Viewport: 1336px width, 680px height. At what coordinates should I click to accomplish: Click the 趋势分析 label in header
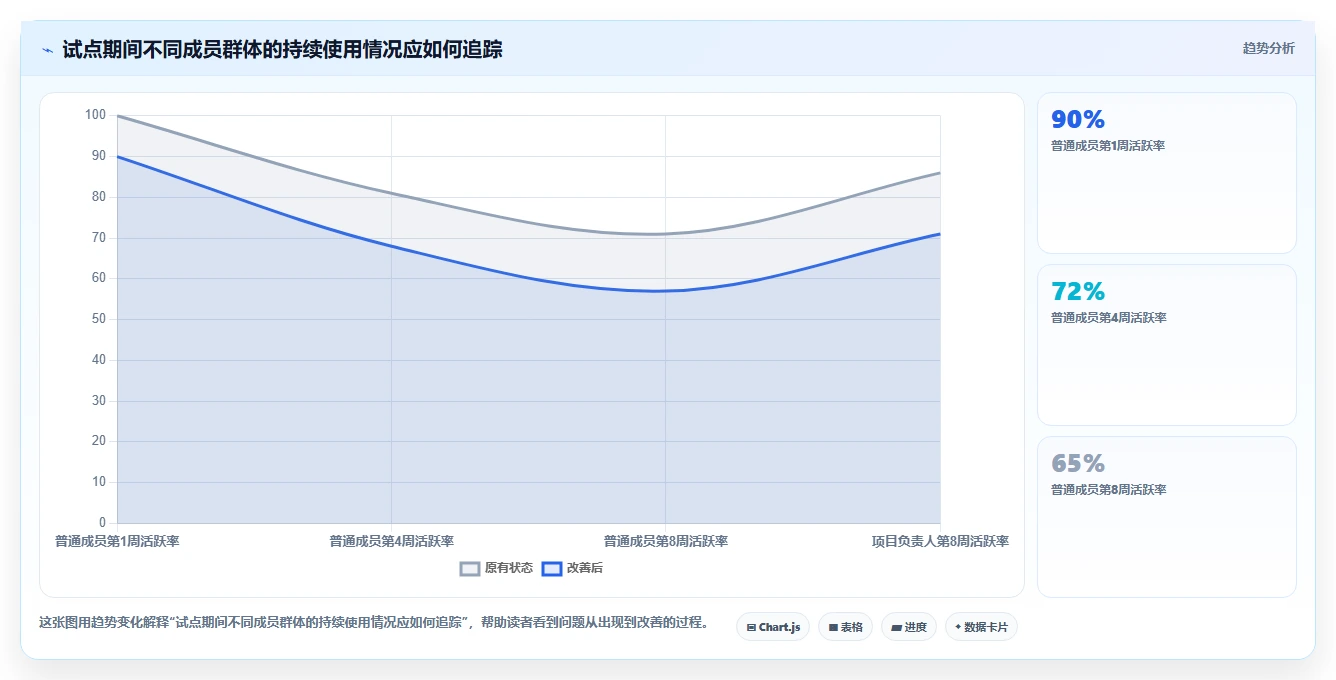[1268, 48]
